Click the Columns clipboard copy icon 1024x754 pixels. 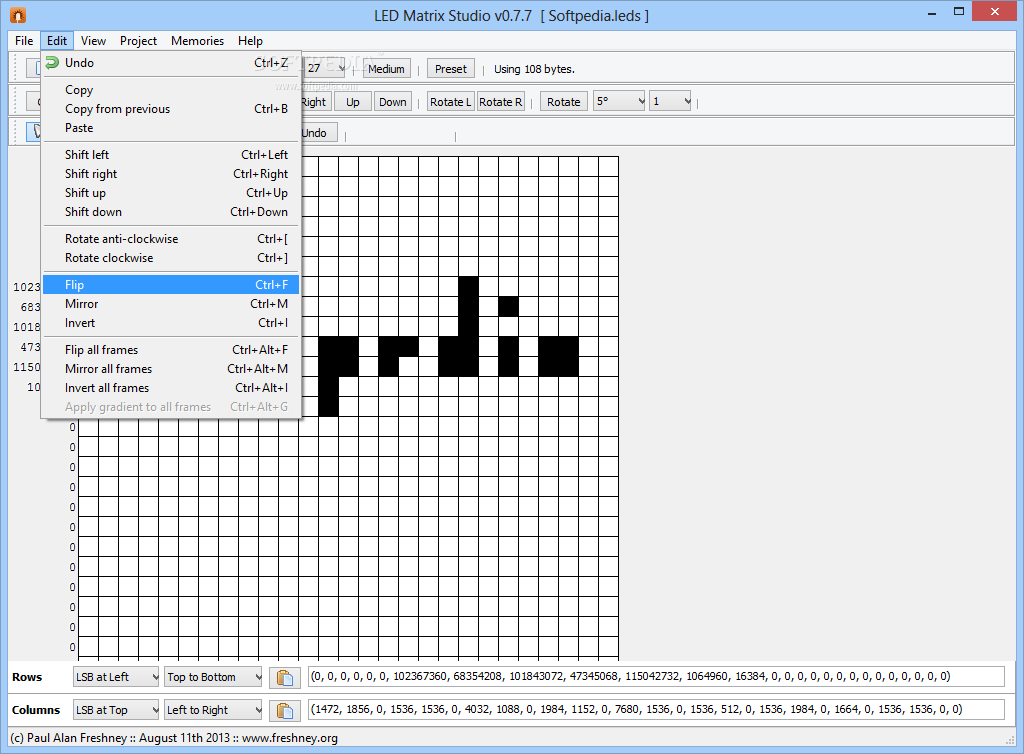[x=285, y=710]
